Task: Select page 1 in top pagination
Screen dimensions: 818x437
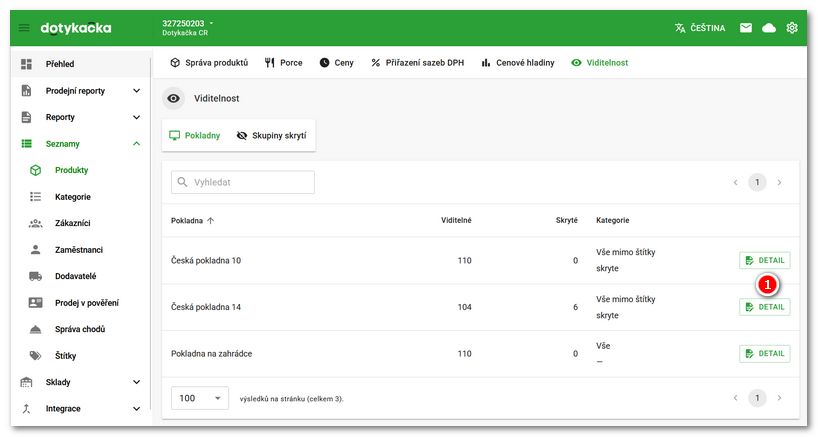Action: tap(757, 183)
